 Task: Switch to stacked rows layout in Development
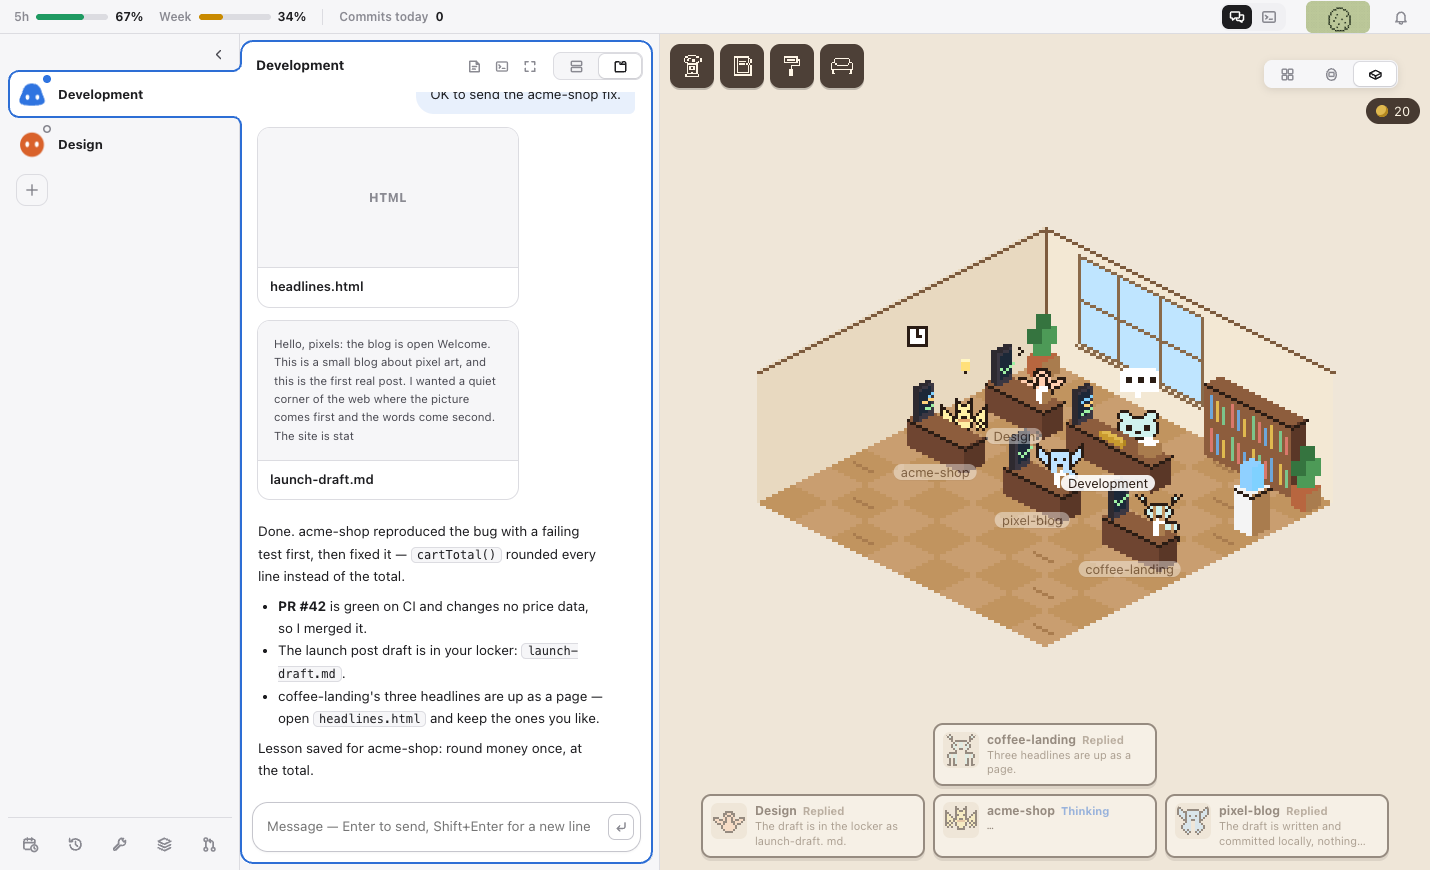click(576, 66)
